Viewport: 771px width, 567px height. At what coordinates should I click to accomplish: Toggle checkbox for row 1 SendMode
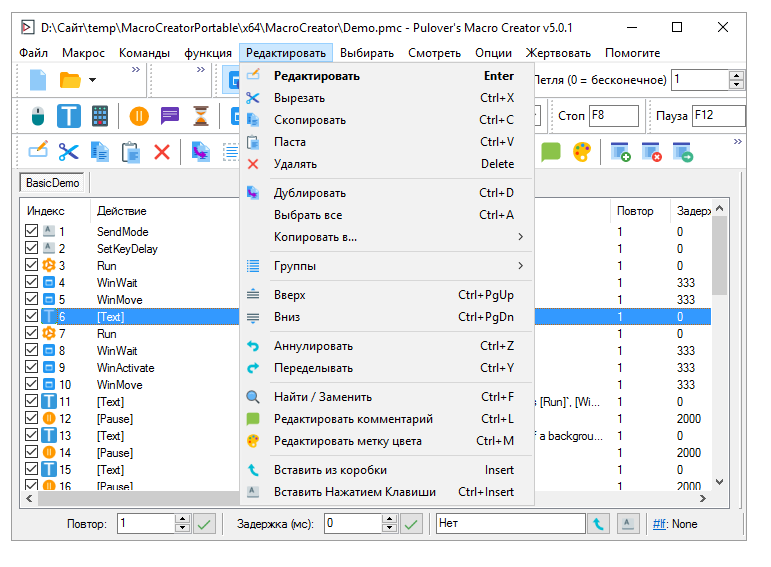tap(31, 231)
